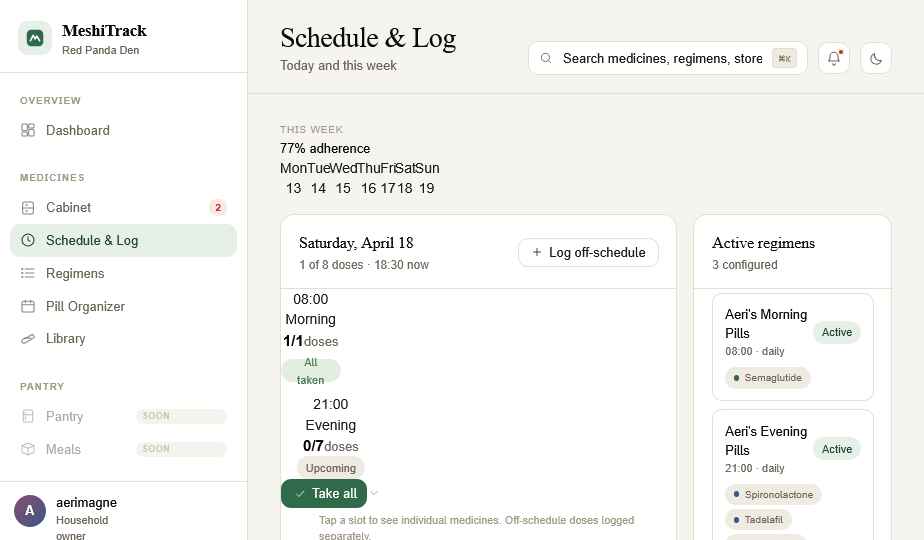
Task: Click the green Take all button
Action: [324, 493]
